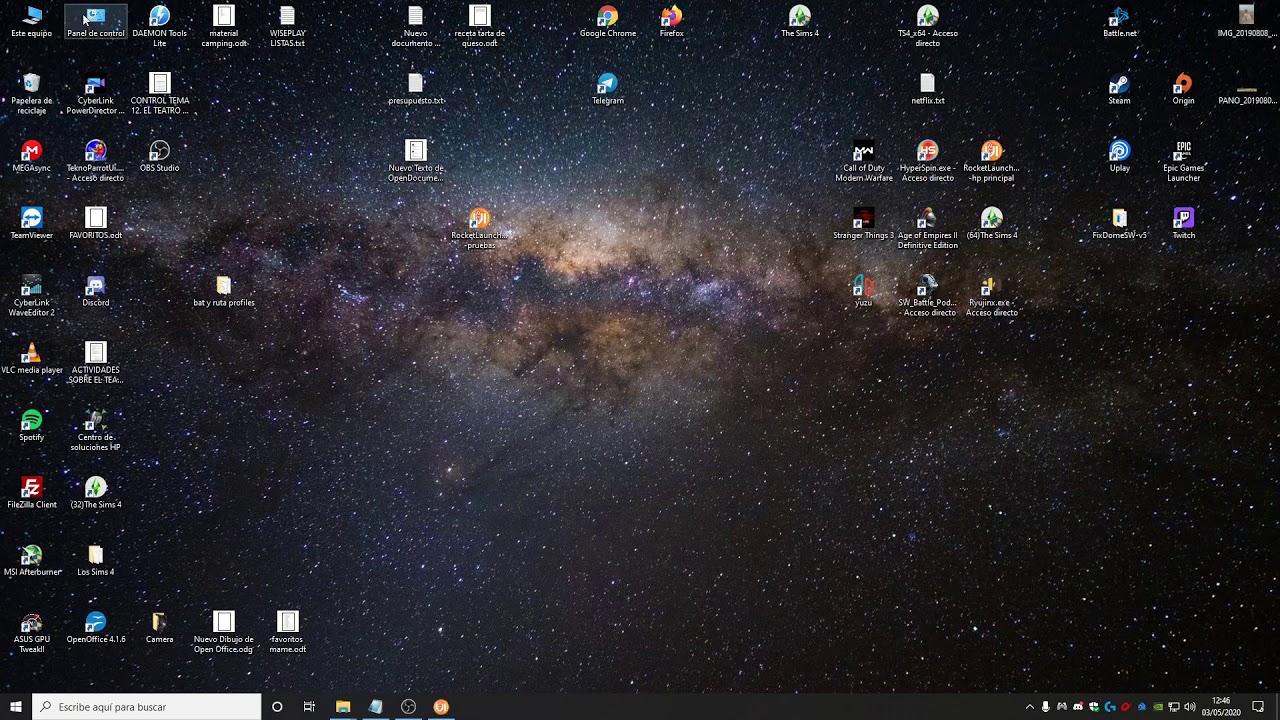Open Camera folder on desktop

point(160,627)
